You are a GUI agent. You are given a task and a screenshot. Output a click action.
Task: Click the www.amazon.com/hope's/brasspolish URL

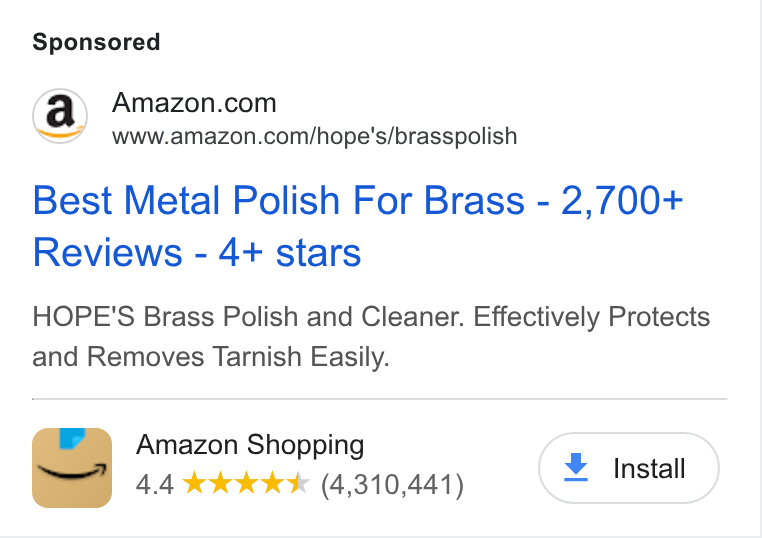pyautogui.click(x=314, y=136)
